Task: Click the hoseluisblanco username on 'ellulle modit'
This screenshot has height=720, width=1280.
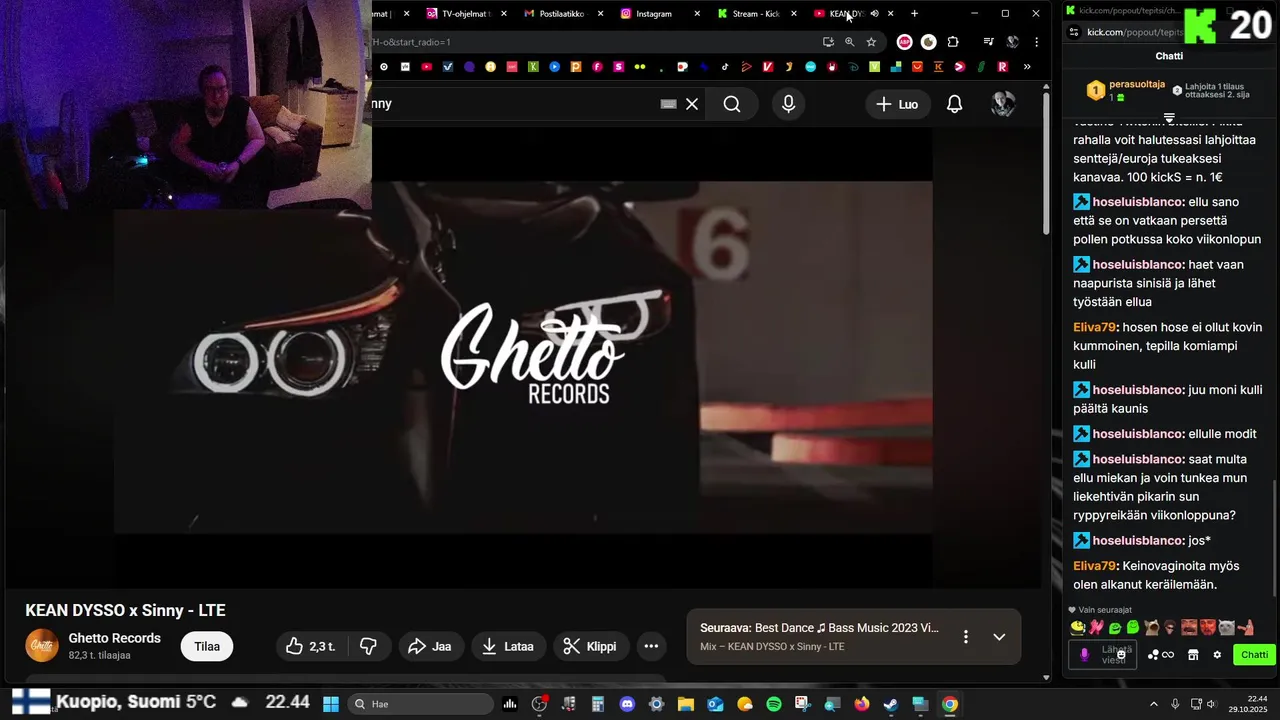Action: tap(1138, 434)
